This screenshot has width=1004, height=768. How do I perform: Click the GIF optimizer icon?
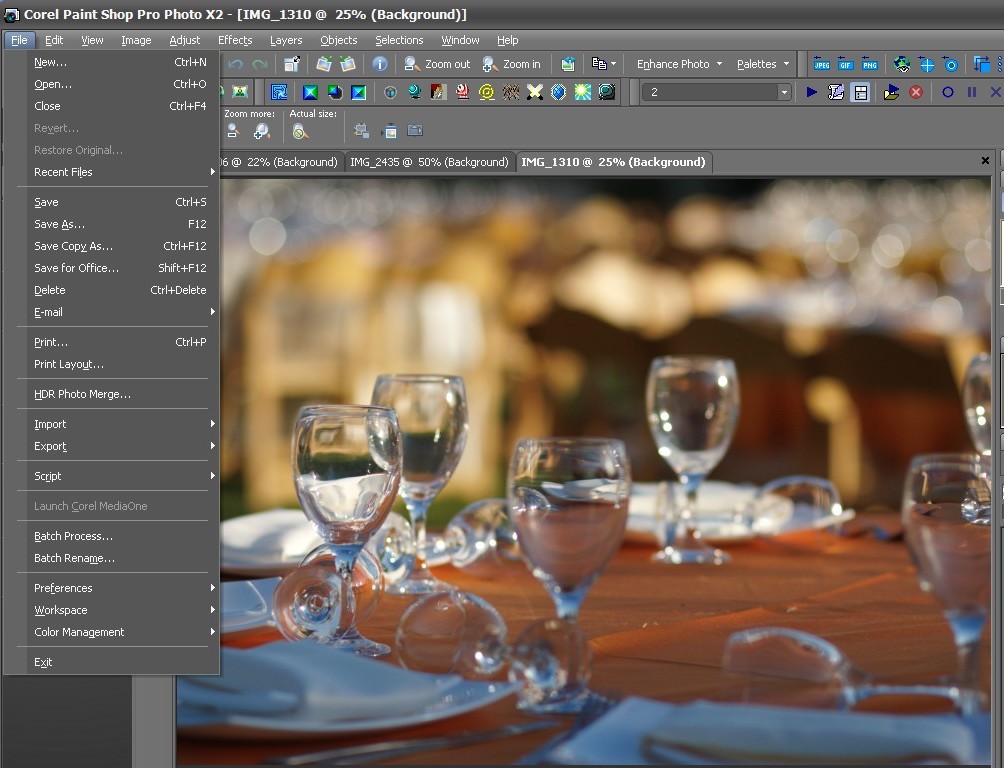845,64
